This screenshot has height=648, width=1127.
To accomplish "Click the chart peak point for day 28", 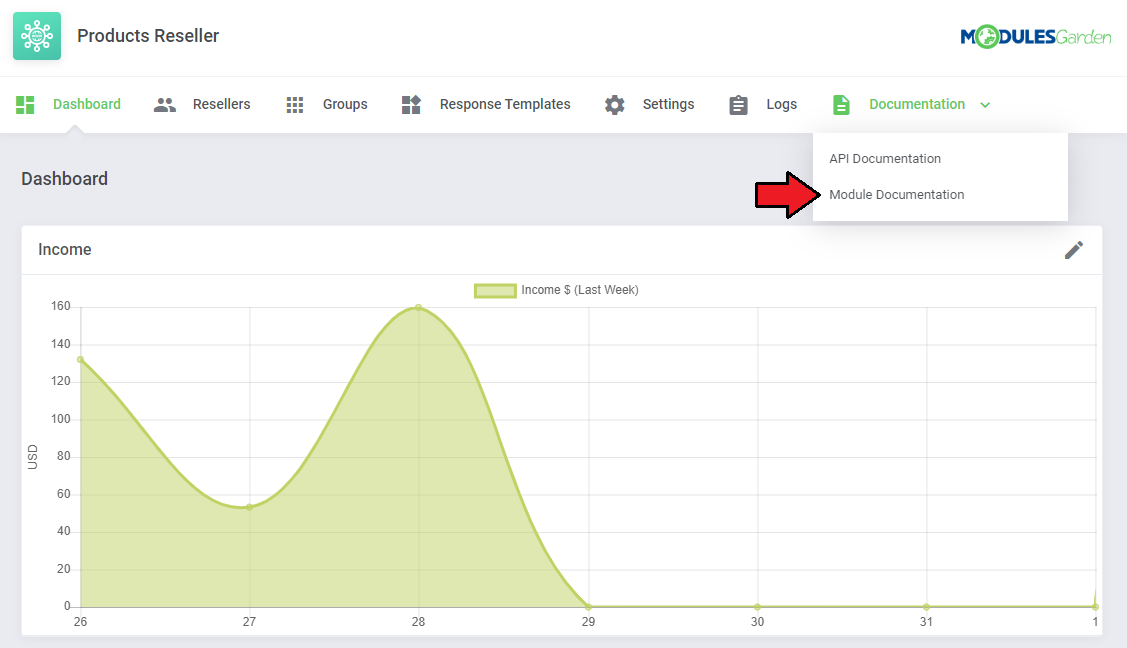I will [418, 307].
